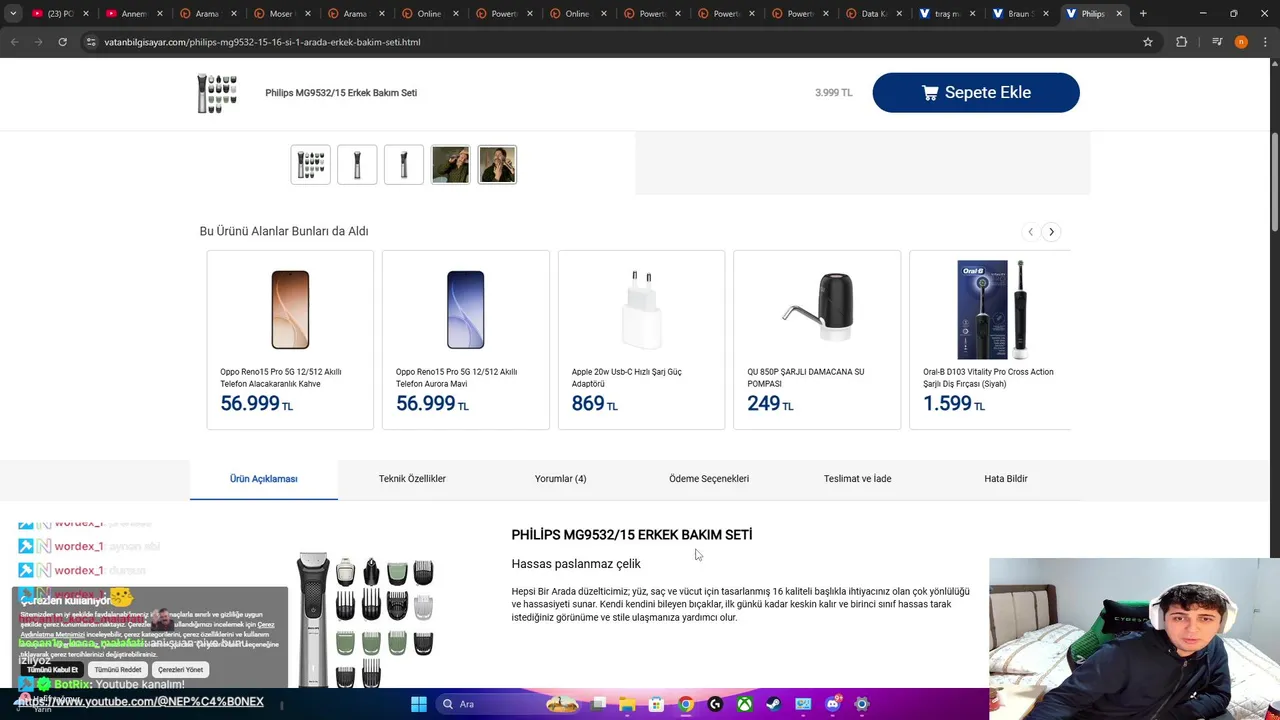Click sticky header Philips product thumbnail
The image size is (1280, 720).
click(217, 93)
